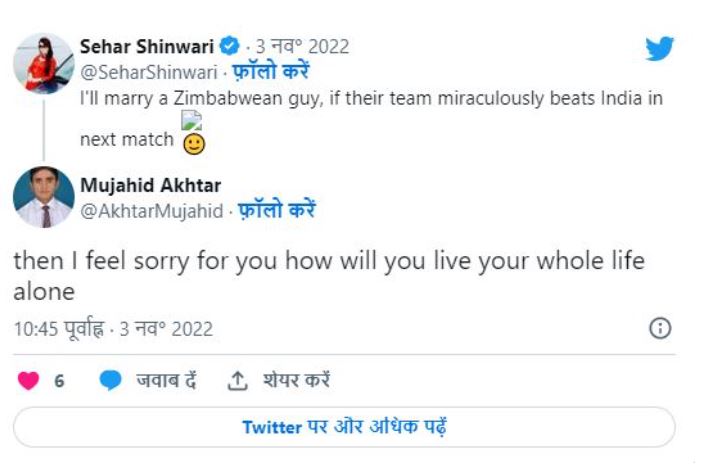The height and width of the screenshot is (475, 710).
Task: Click Sehar Shinwari's verified badge
Action: coord(230,47)
